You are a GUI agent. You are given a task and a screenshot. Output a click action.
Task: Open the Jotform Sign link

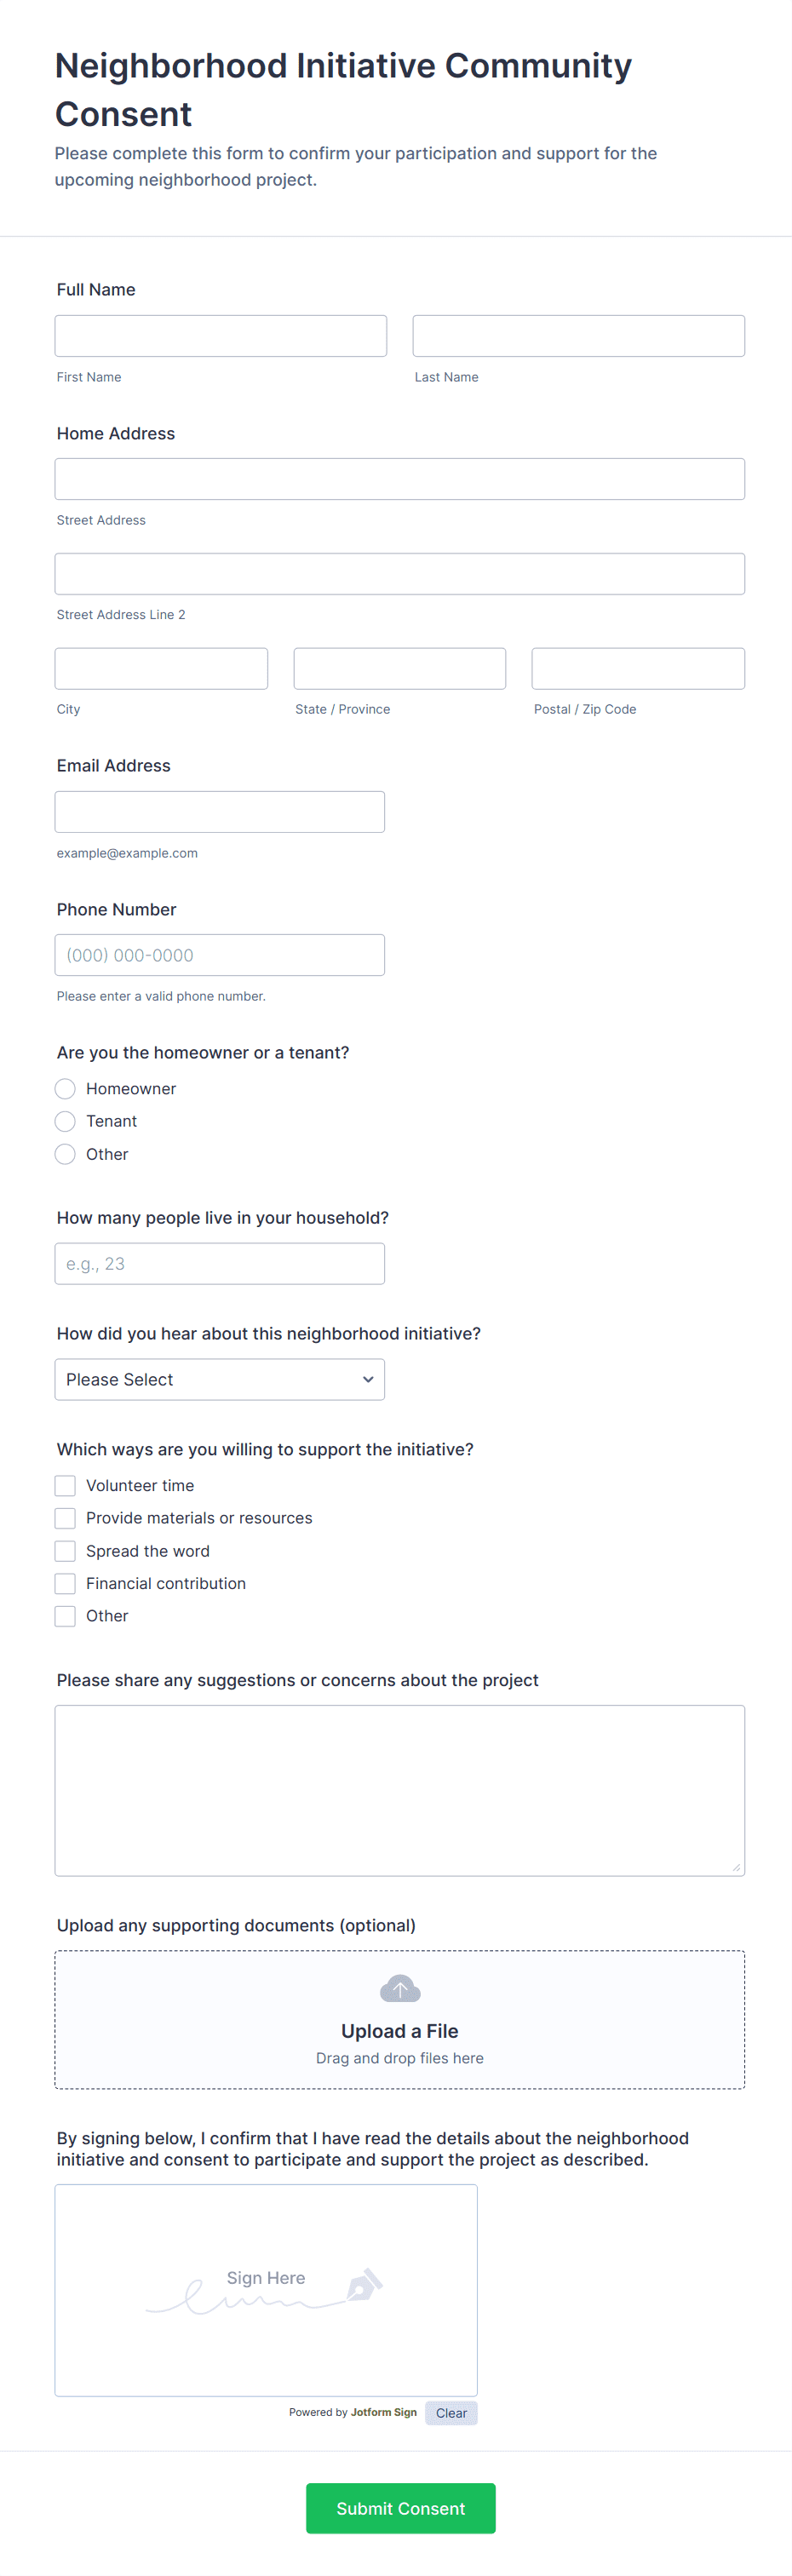click(384, 2412)
